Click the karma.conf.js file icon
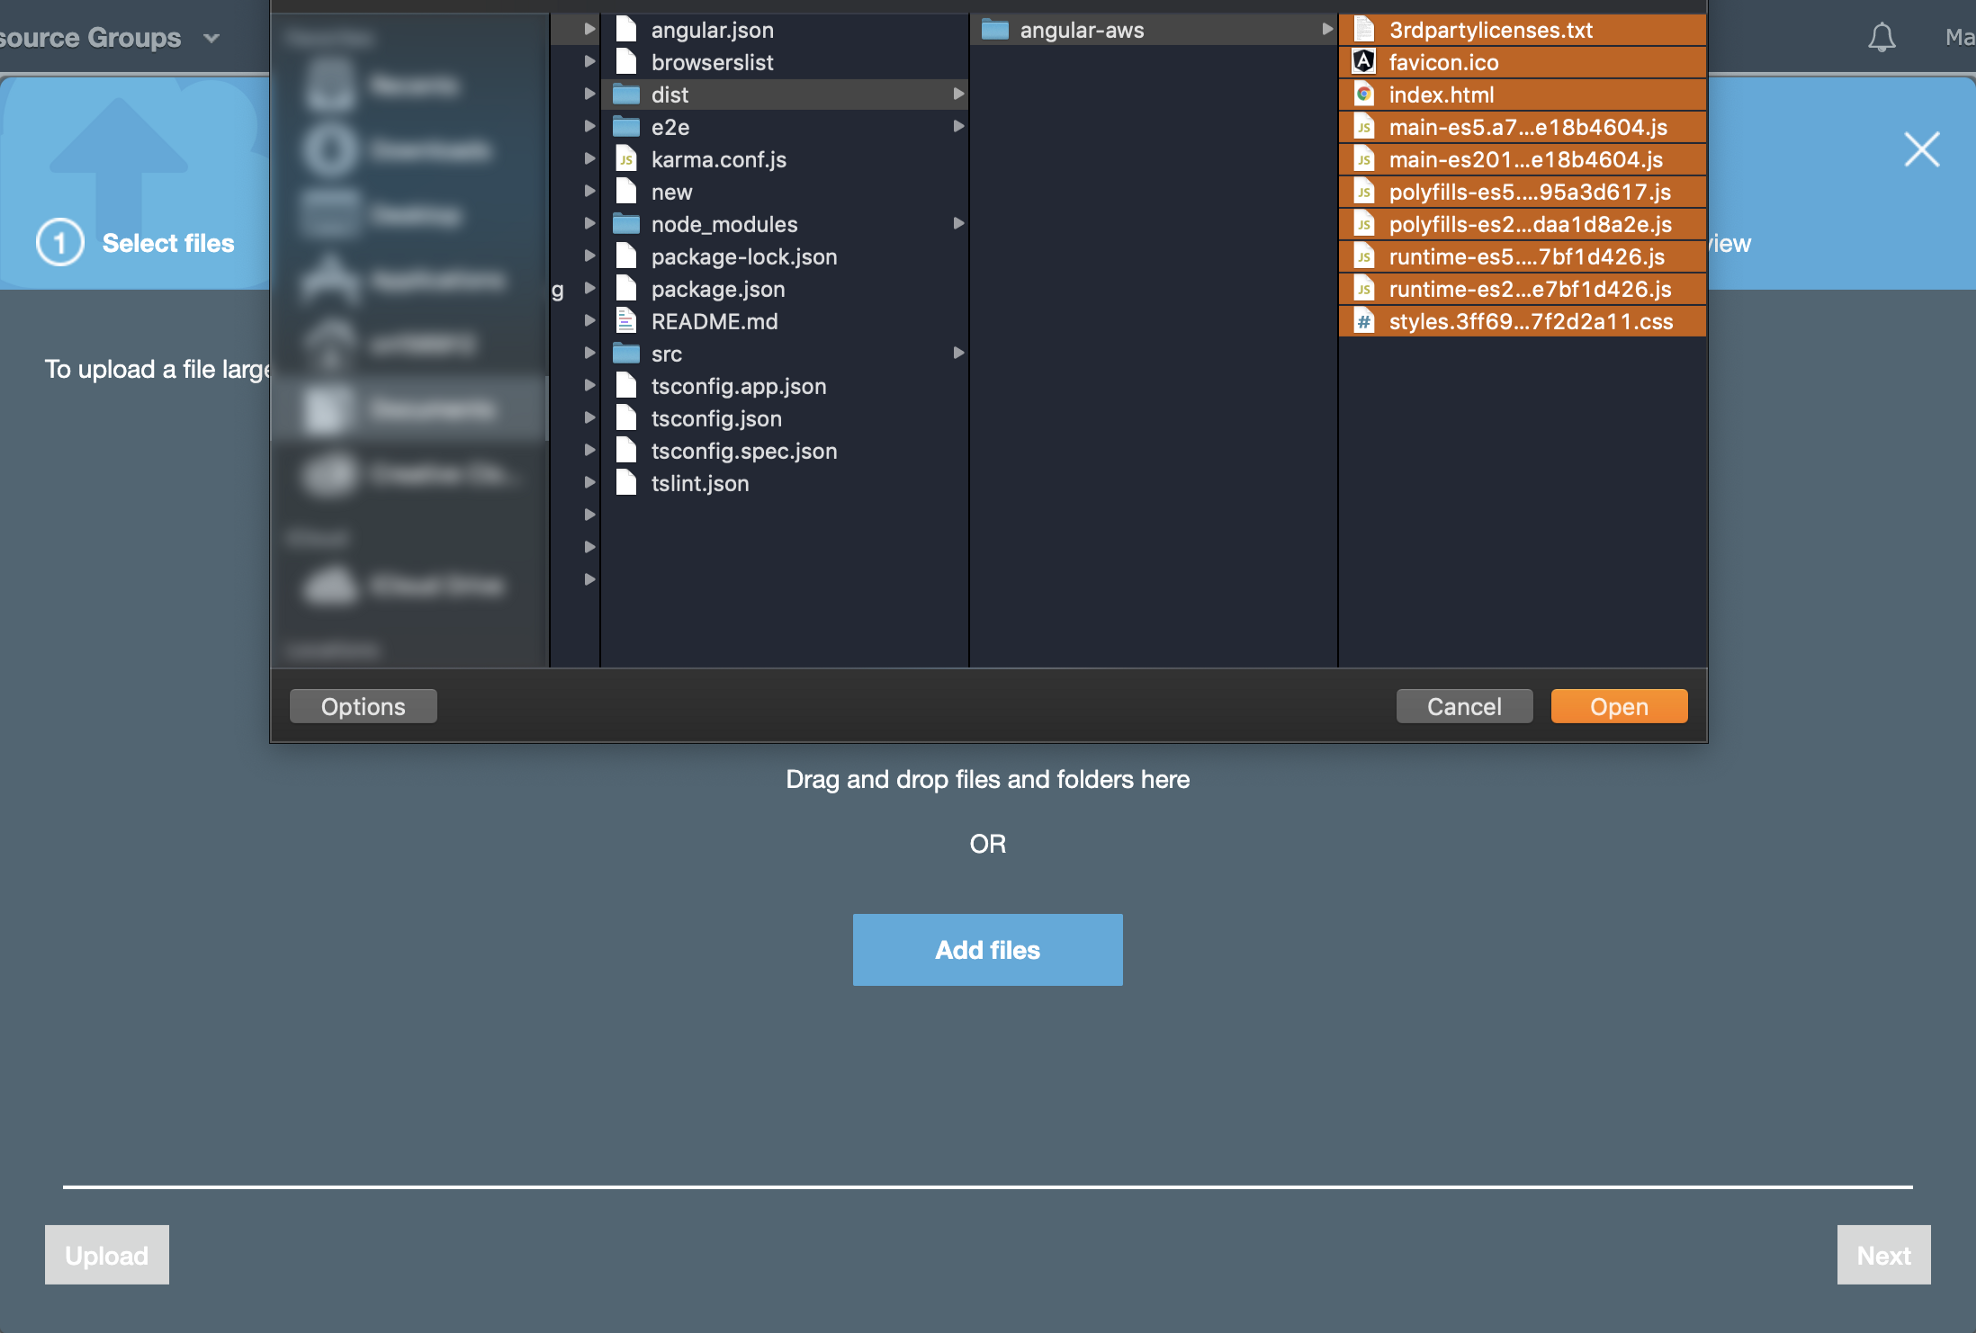The image size is (1976, 1333). 626,159
